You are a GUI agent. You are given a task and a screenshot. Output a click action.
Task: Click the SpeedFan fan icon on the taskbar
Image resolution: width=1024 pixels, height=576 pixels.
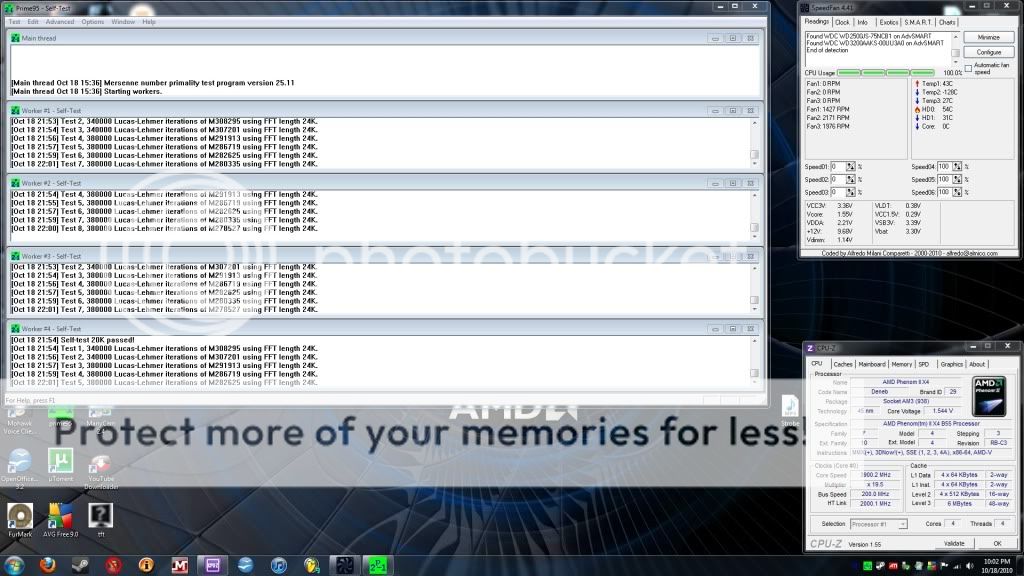(x=344, y=565)
